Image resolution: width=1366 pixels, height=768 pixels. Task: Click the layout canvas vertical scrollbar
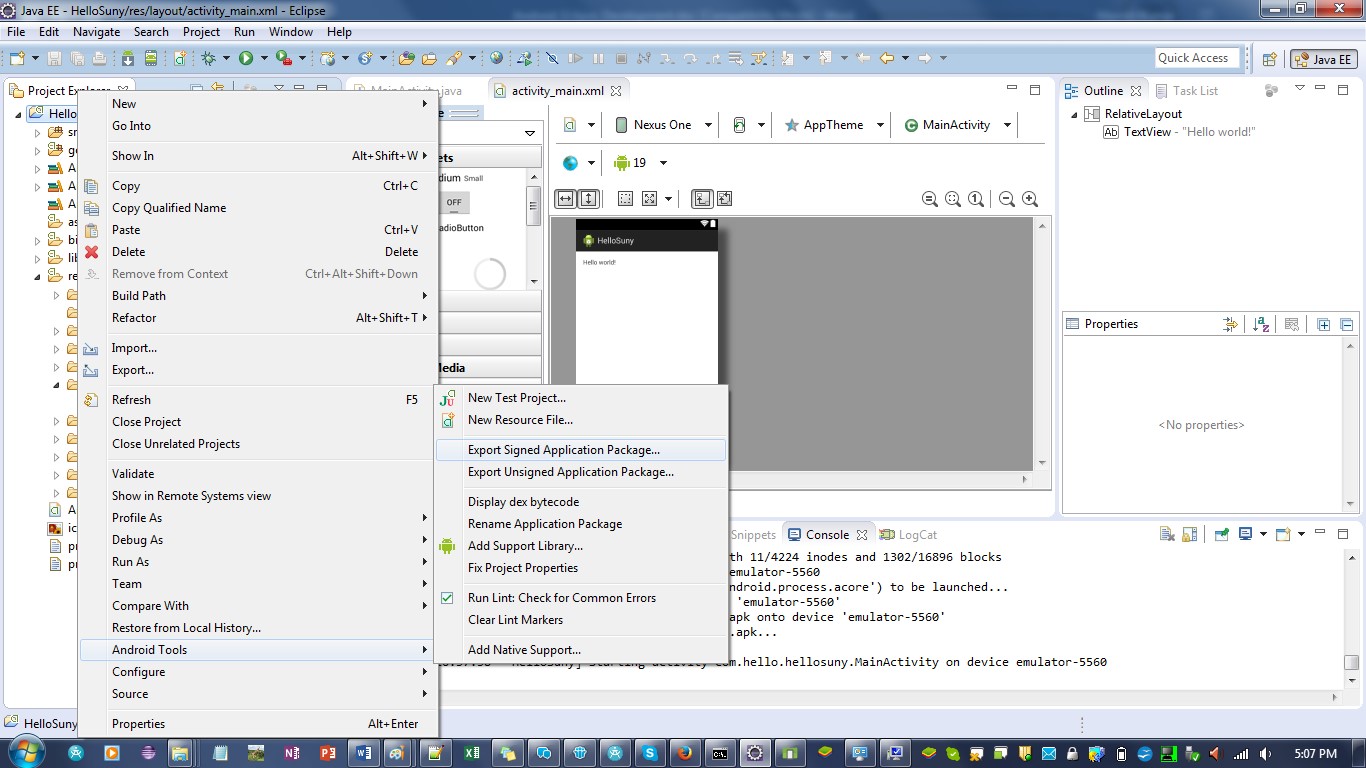1042,343
